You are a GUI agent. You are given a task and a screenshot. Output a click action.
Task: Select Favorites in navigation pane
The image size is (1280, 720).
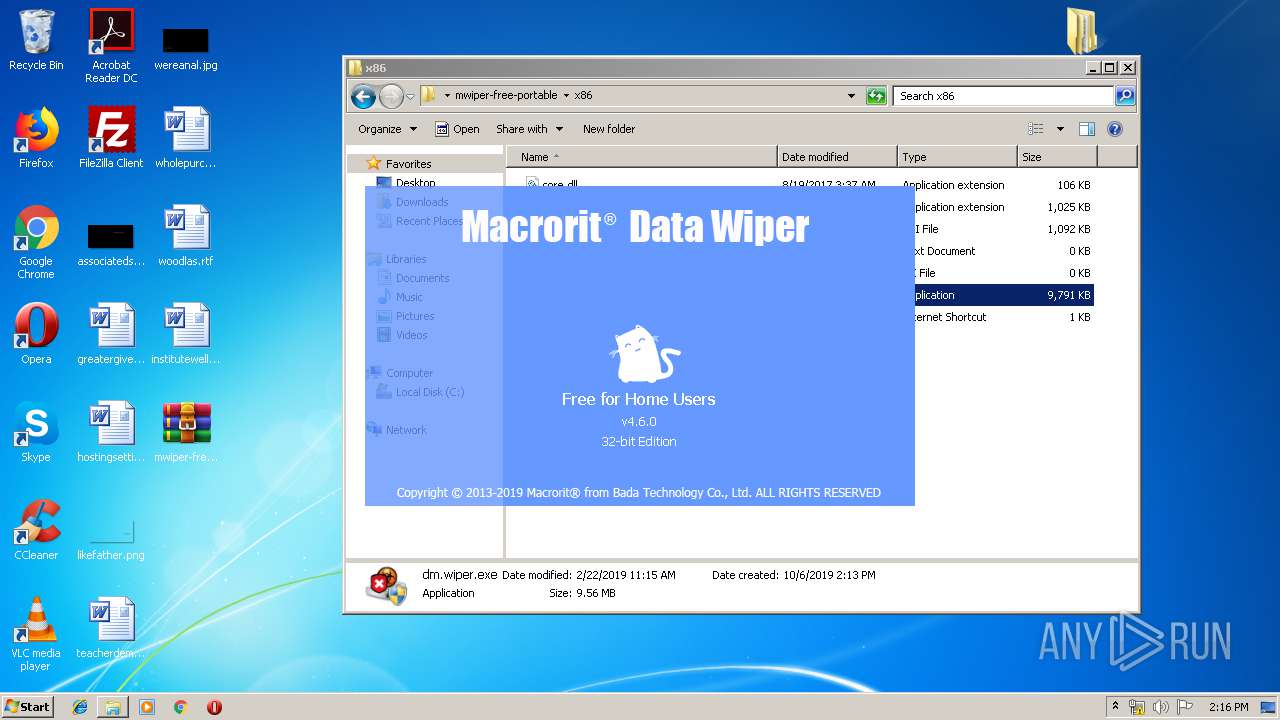coord(408,164)
